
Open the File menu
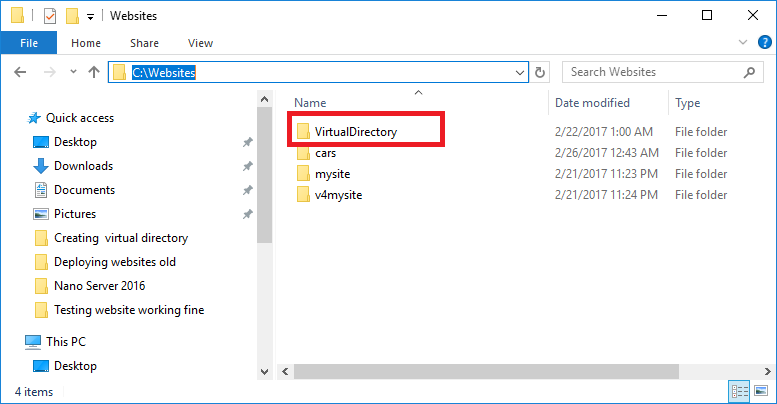(30, 43)
